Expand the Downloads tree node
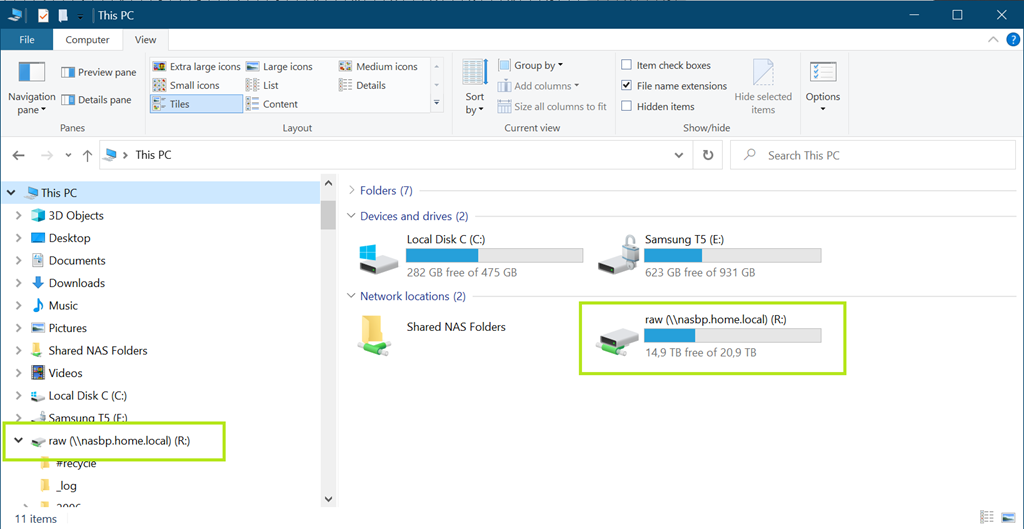This screenshot has width=1024, height=529. click(19, 283)
